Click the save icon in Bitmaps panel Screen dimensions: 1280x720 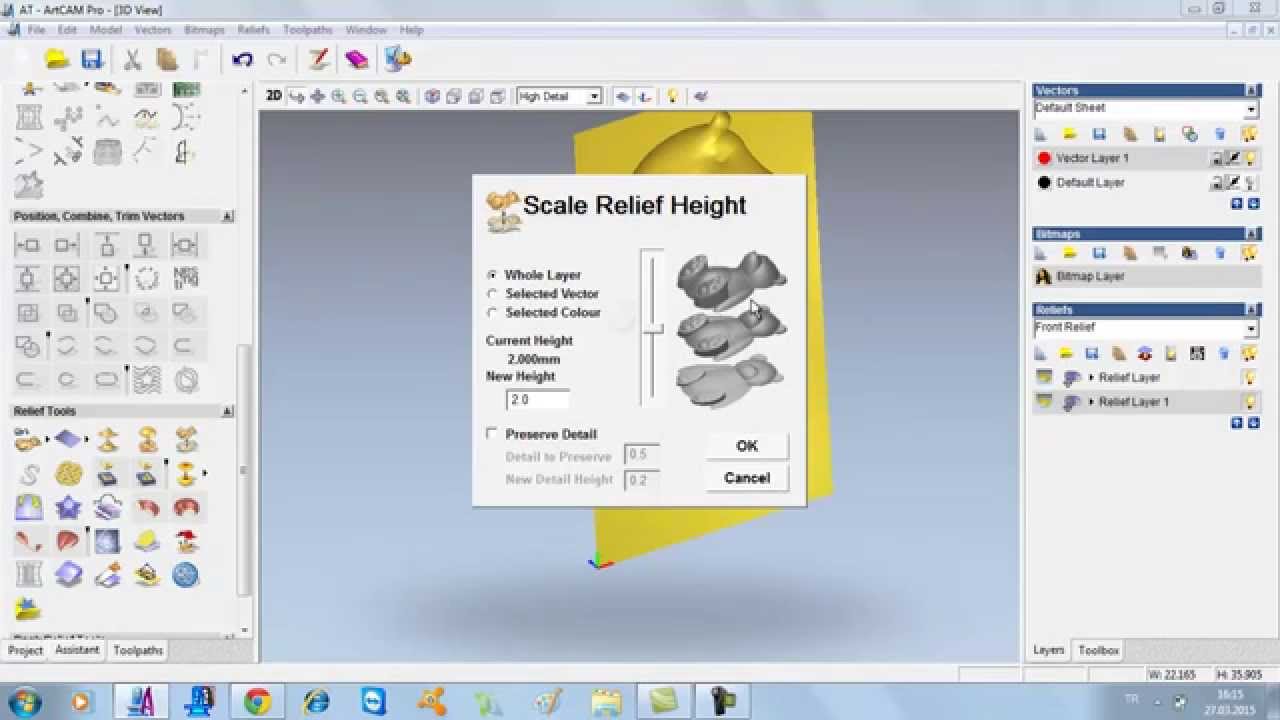[1099, 252]
